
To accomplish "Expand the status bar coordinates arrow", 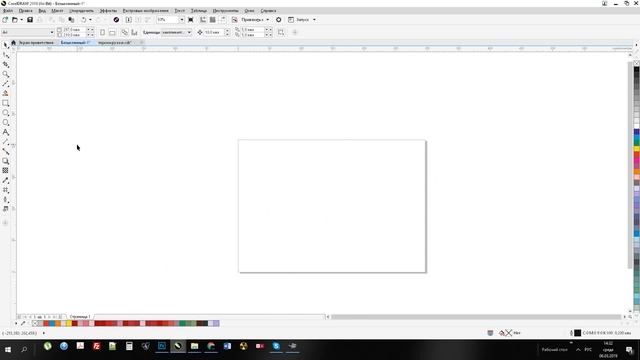I will pyautogui.click(x=44, y=333).
